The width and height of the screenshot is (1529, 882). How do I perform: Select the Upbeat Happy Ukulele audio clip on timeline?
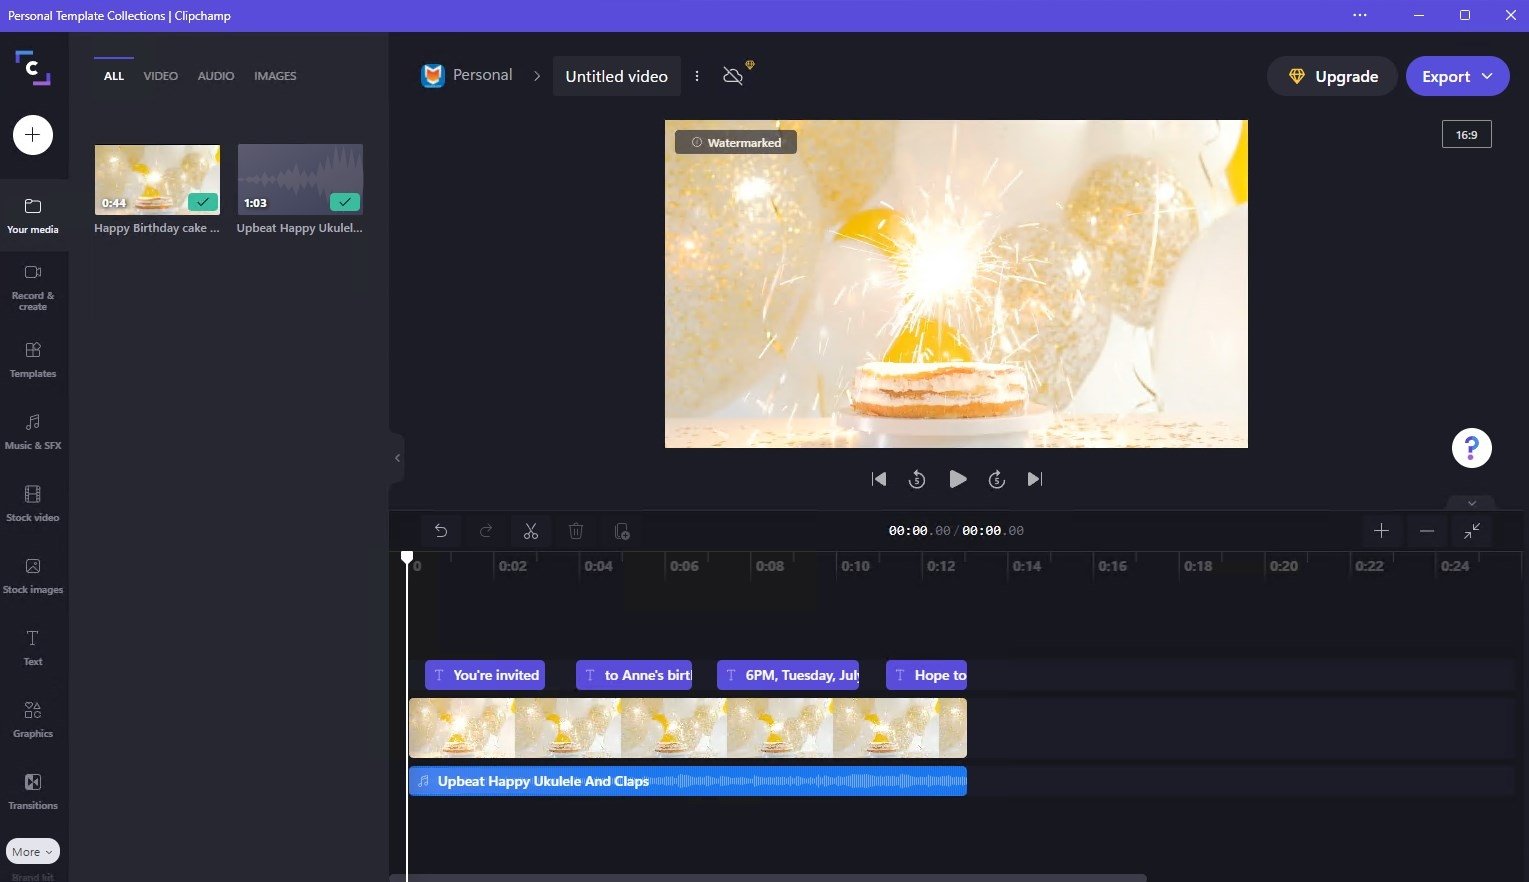[x=688, y=781]
